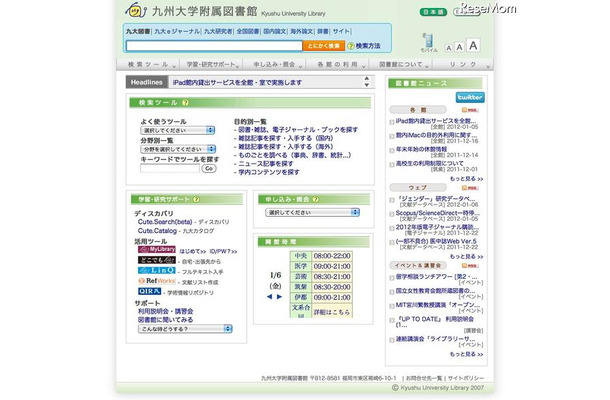
Task: Open お問合せ先一覧 footer link
Action: tap(424, 378)
